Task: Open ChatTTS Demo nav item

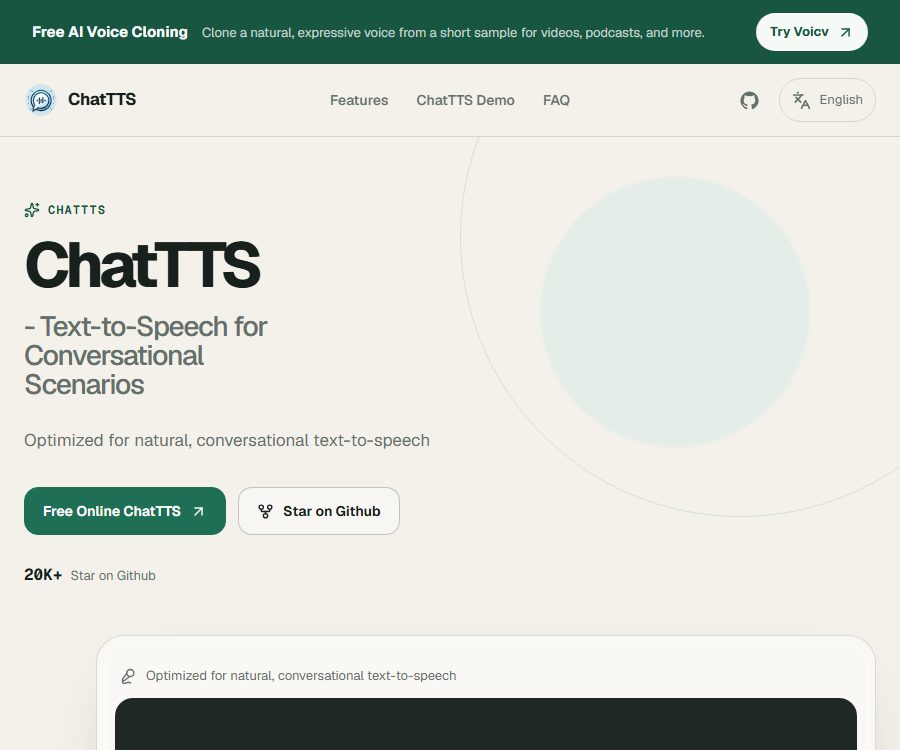Action: pyautogui.click(x=465, y=100)
